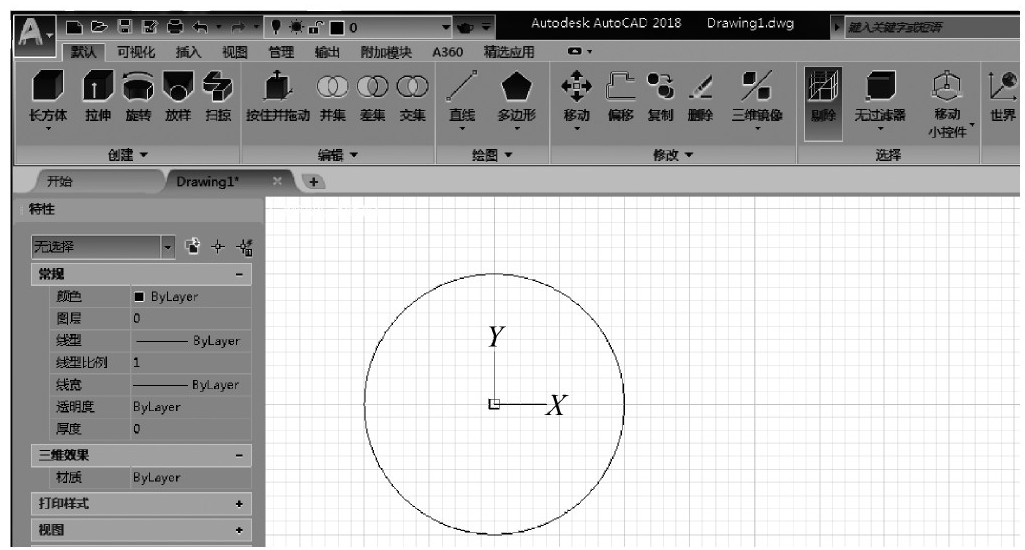
Task: Select the 拉伸 Extrude tool
Action: click(98, 97)
